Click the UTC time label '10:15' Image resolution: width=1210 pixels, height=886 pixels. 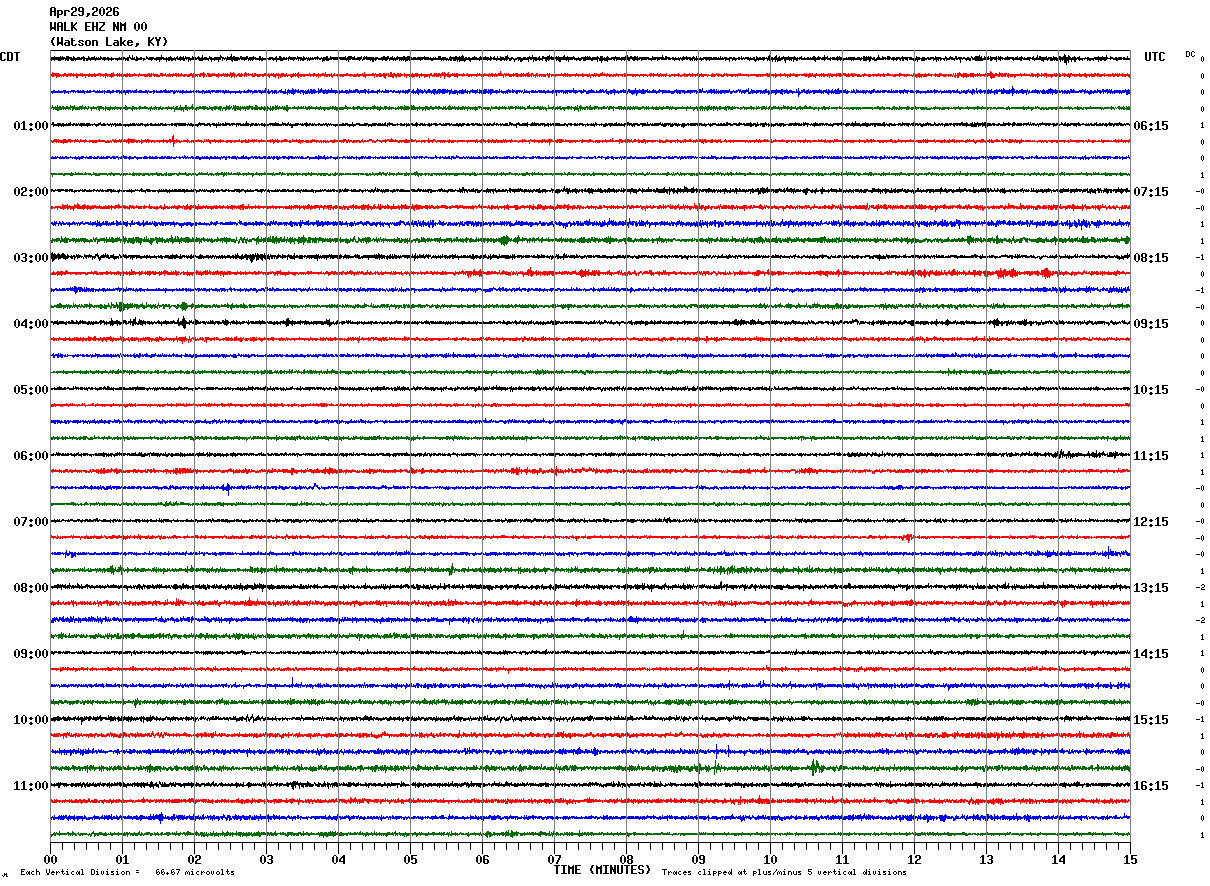click(1151, 390)
